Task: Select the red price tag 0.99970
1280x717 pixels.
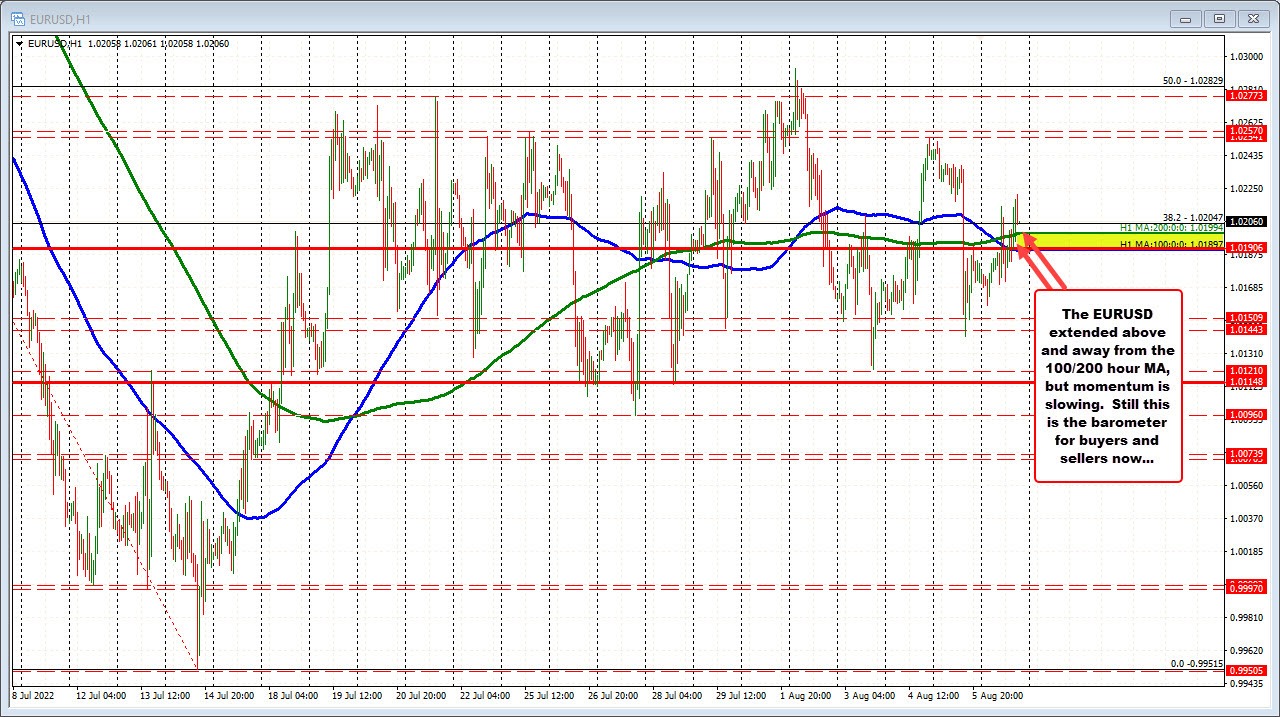Action: 1246,589
